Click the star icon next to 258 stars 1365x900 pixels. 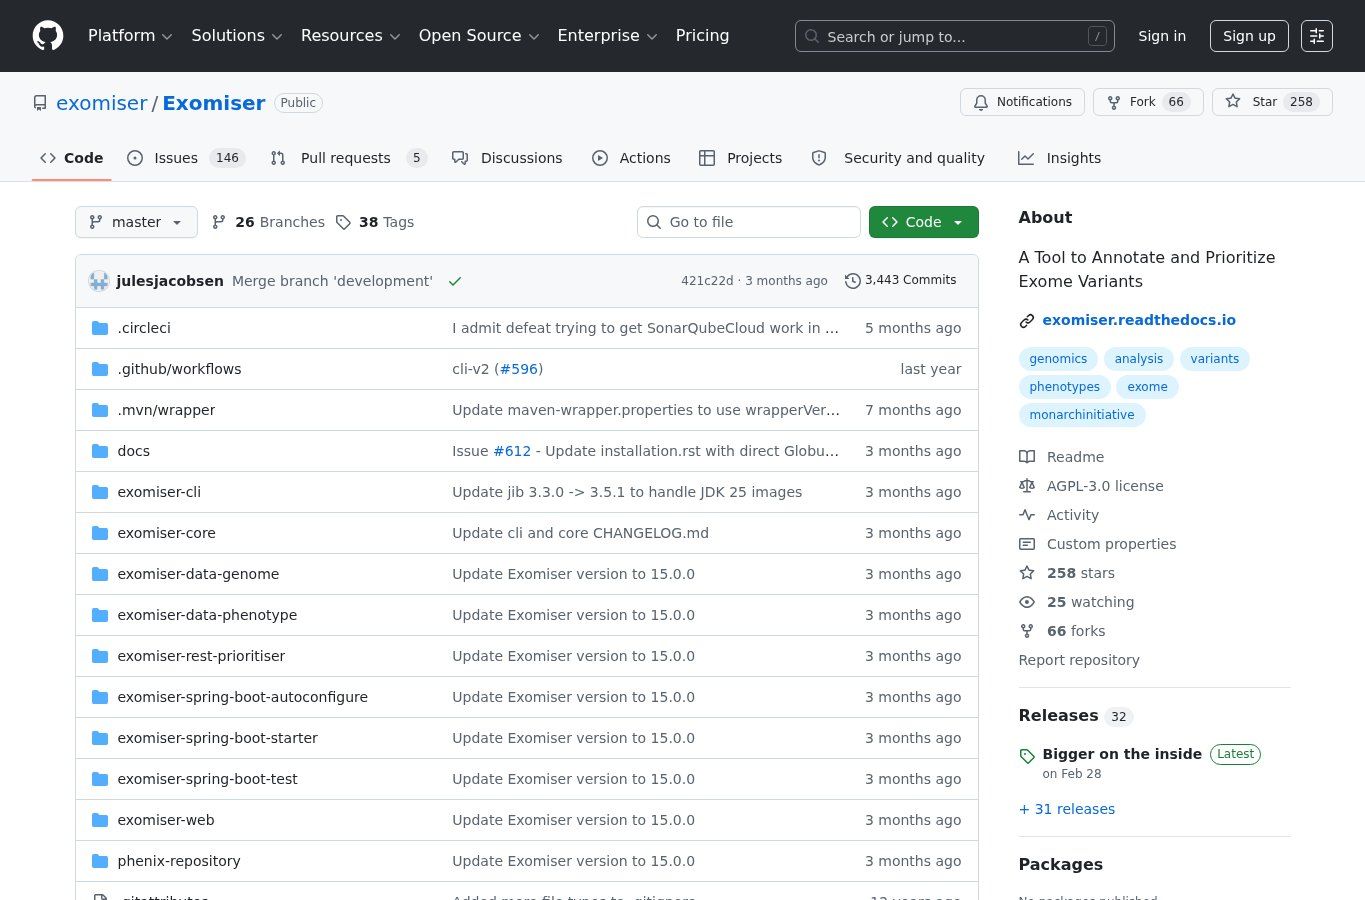click(x=1027, y=573)
